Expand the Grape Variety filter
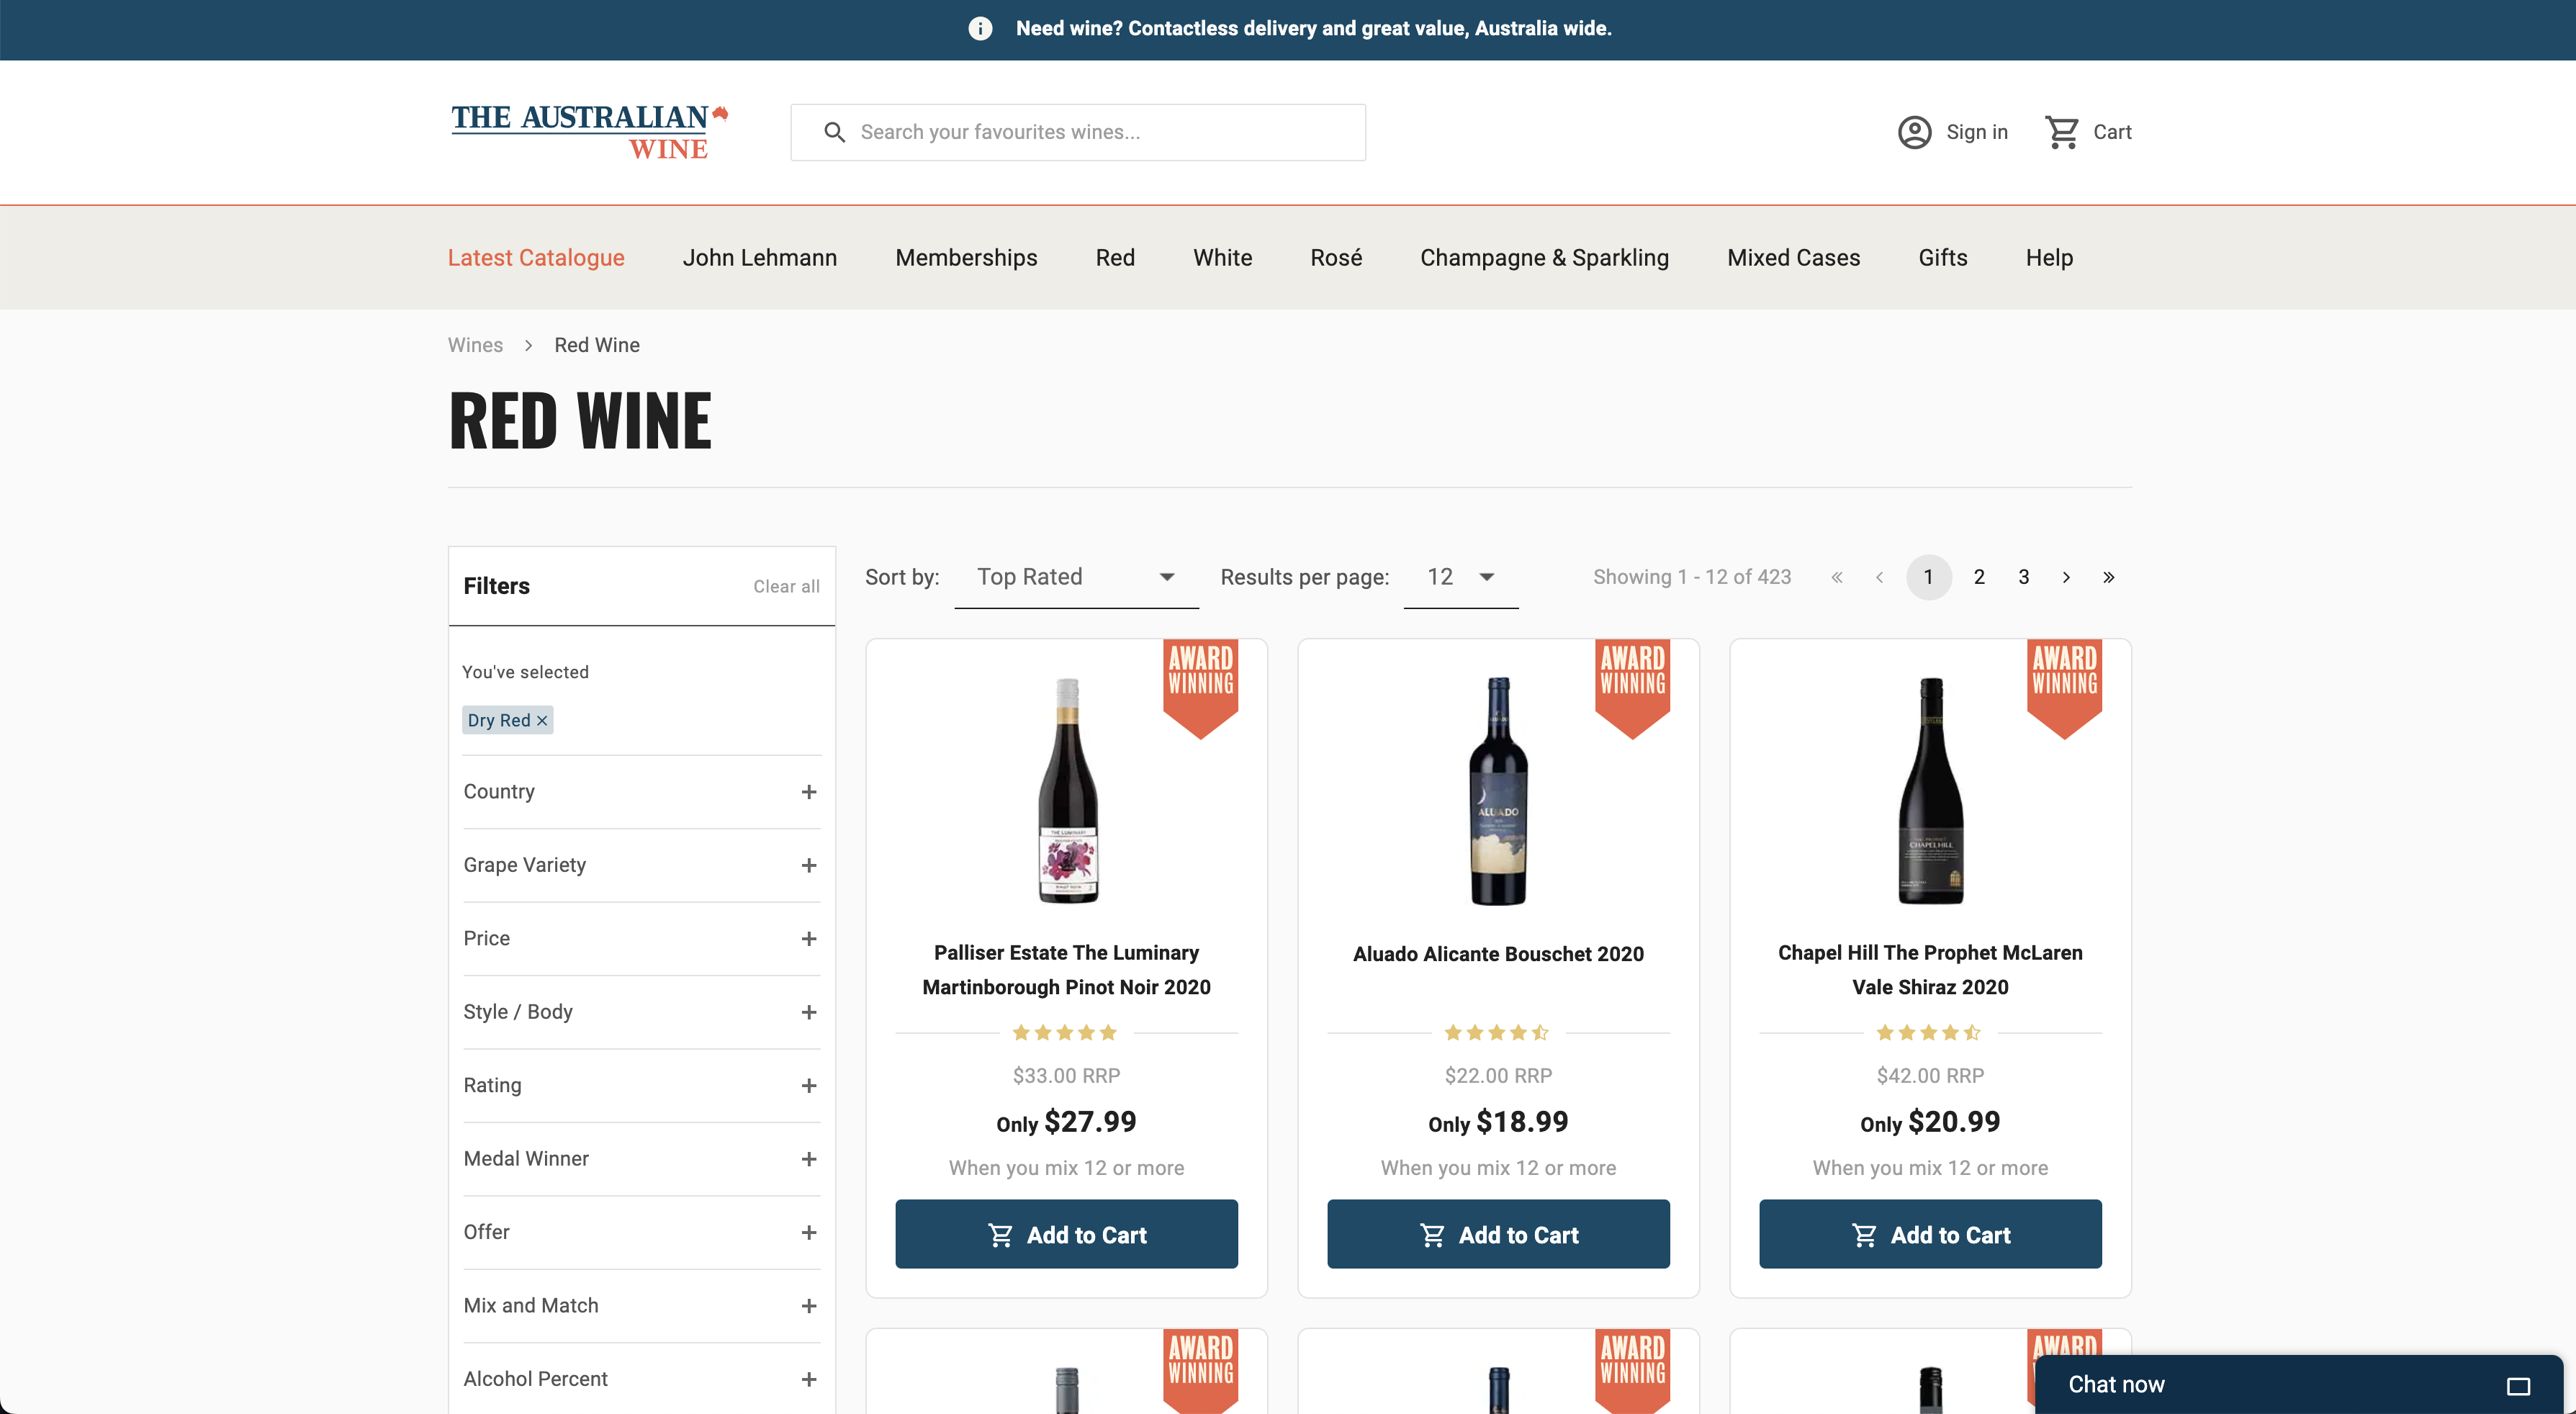The width and height of the screenshot is (2576, 1414). (809, 865)
